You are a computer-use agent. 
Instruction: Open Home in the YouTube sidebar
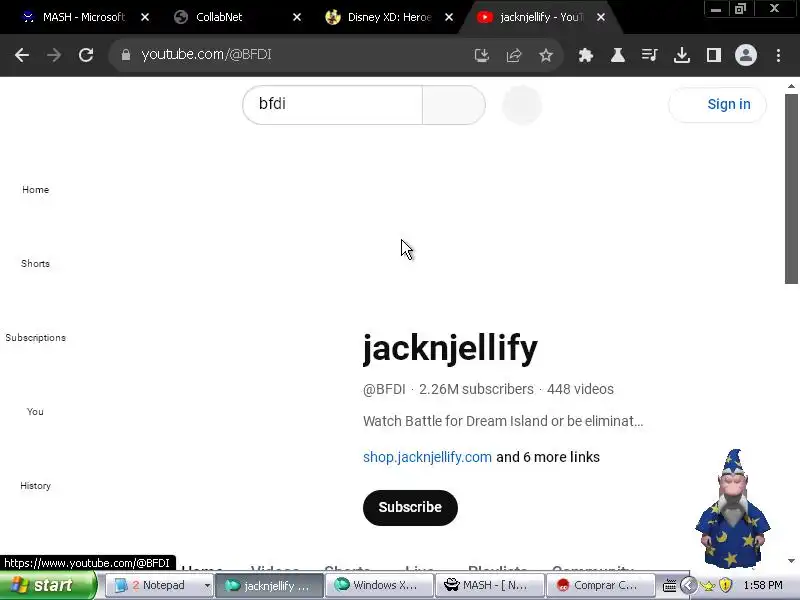point(36,189)
